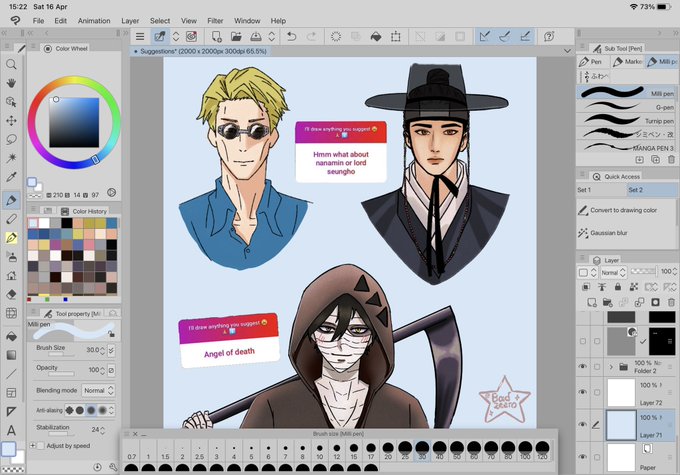Viewport: 680px width, 475px height.
Task: Hide Folder 2 with its eye icon
Action: click(x=582, y=367)
